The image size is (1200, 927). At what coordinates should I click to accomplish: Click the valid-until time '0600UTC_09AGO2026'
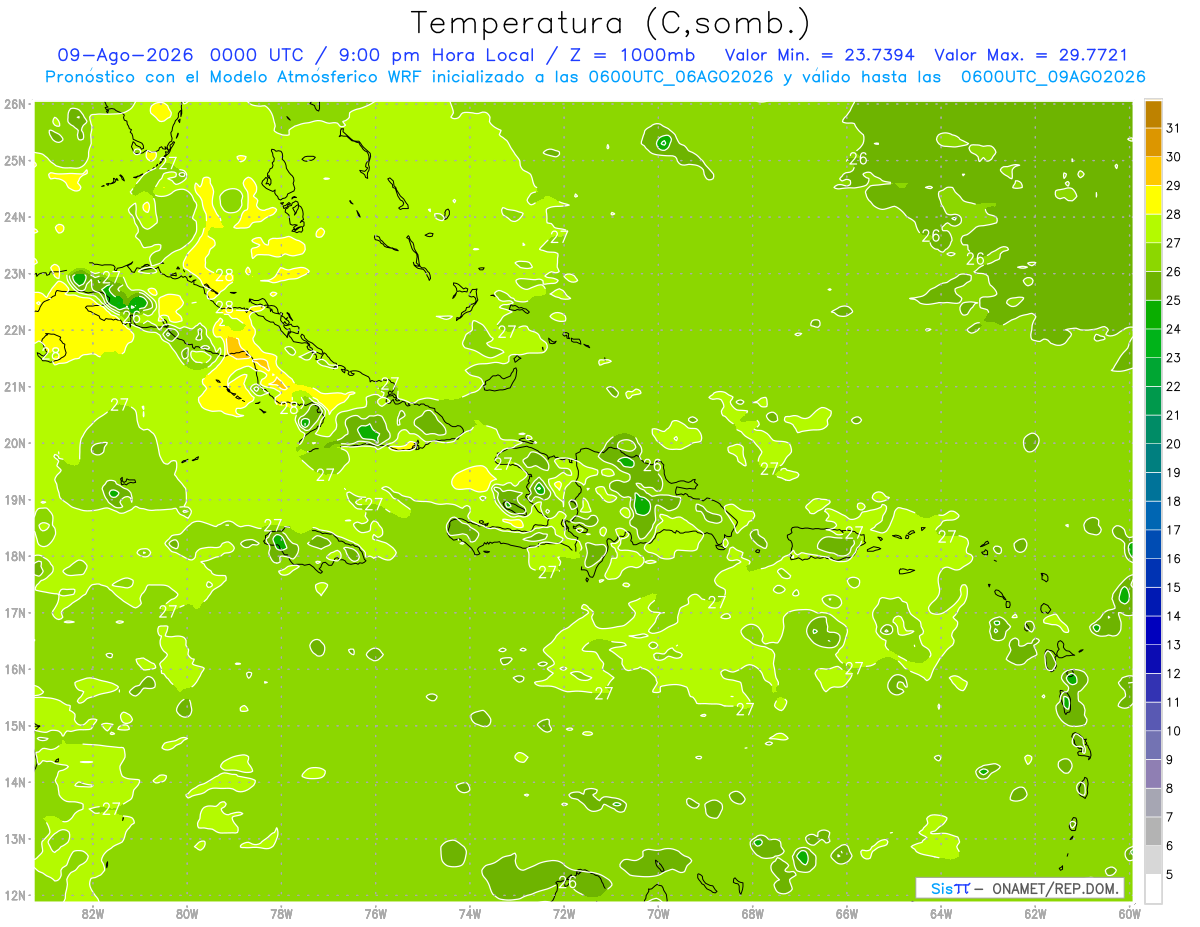point(1053,77)
